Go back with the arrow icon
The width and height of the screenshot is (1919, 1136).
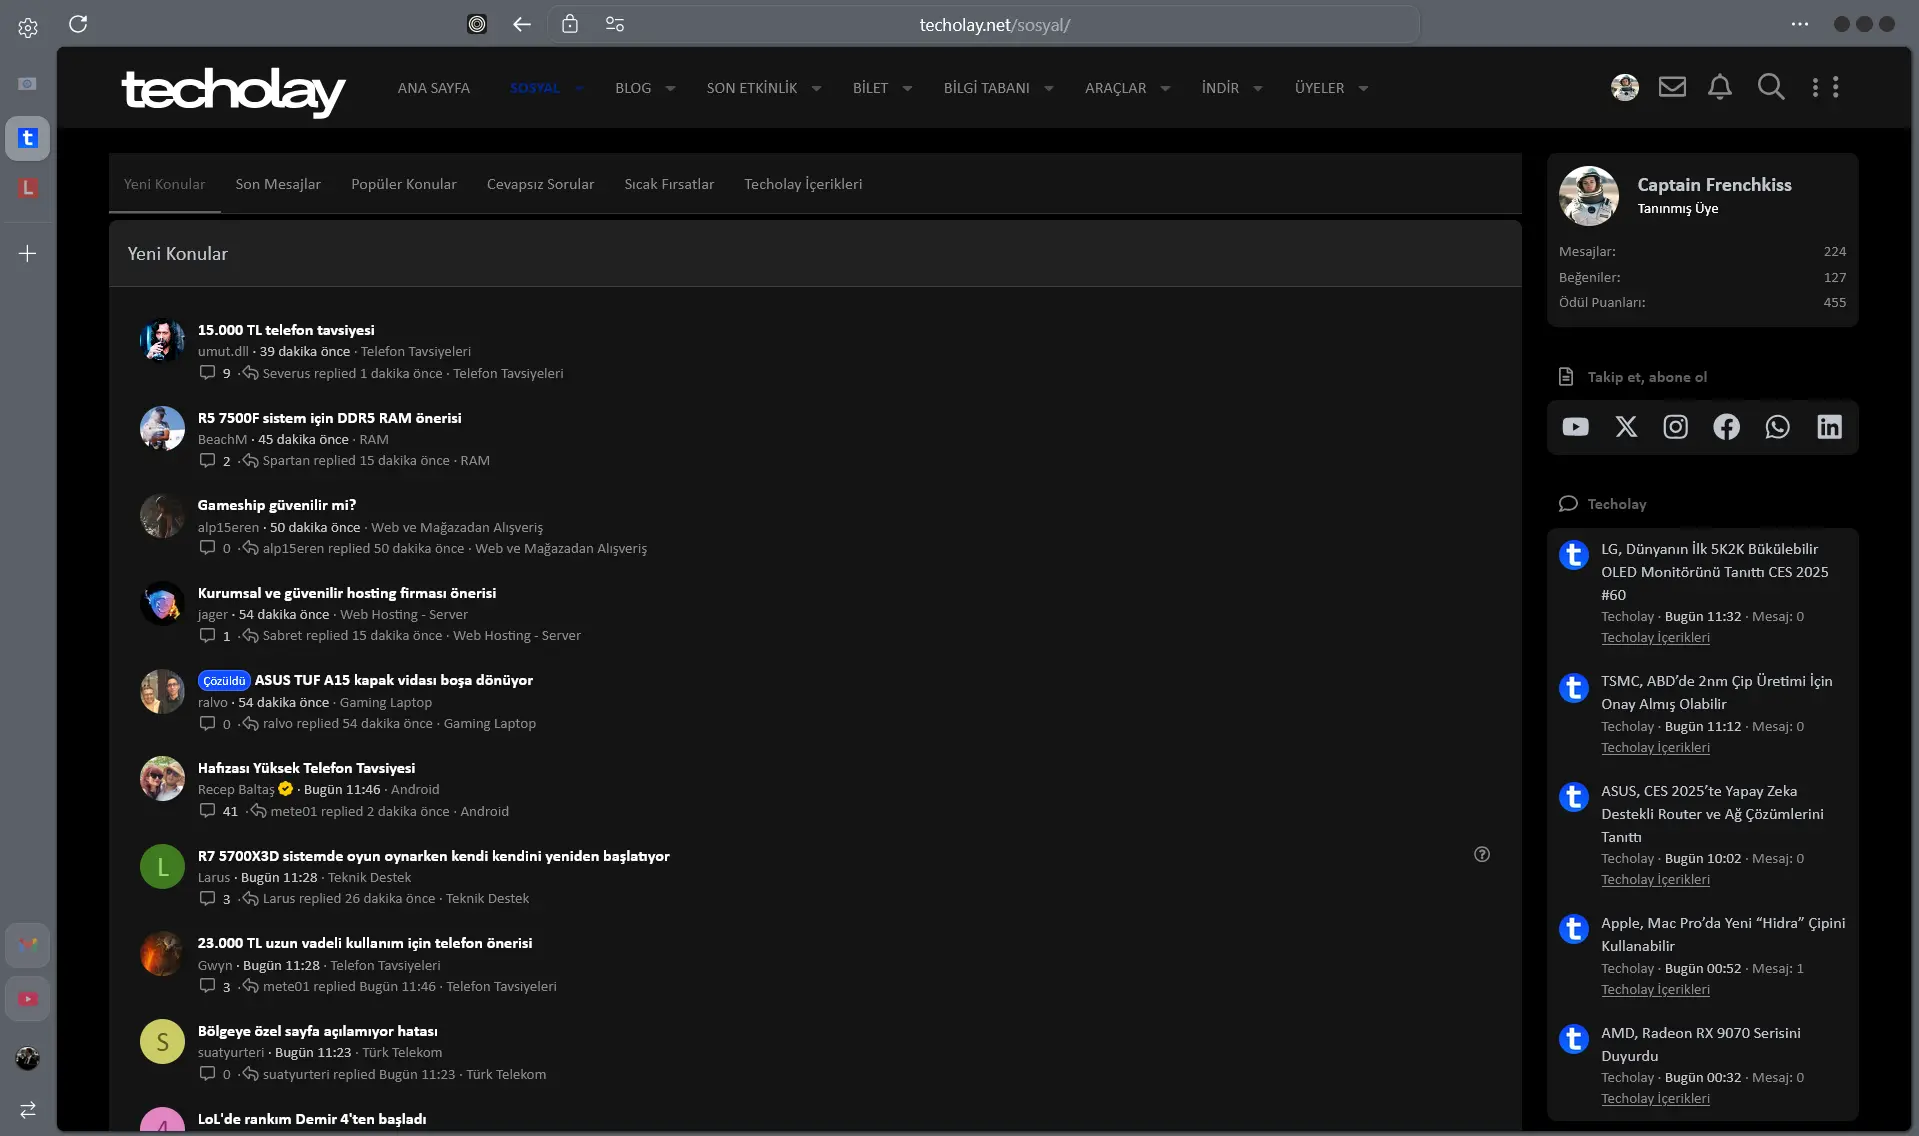(522, 24)
